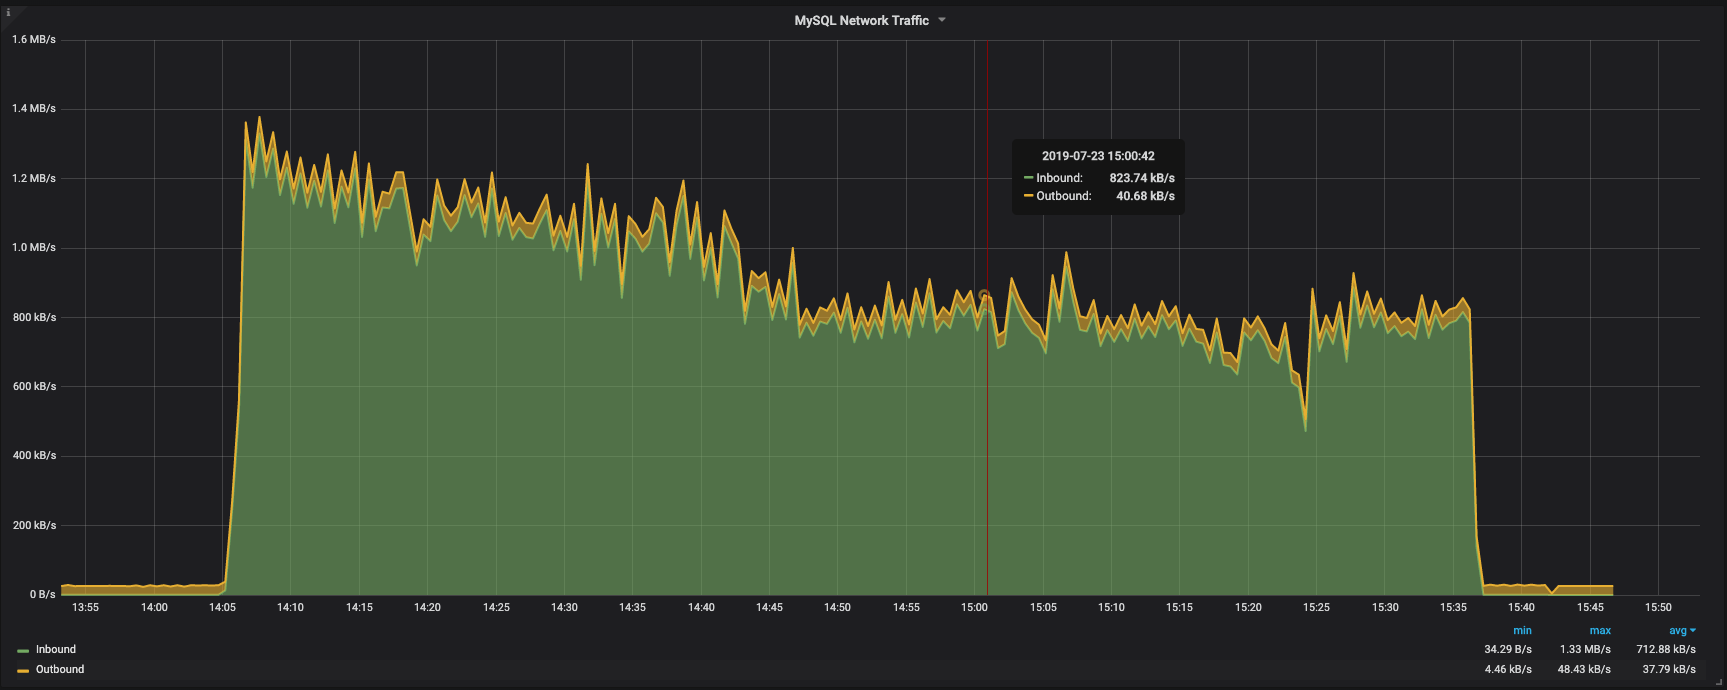Open color picker for Outbound yellow swatch
The image size is (1727, 690).
click(23, 671)
